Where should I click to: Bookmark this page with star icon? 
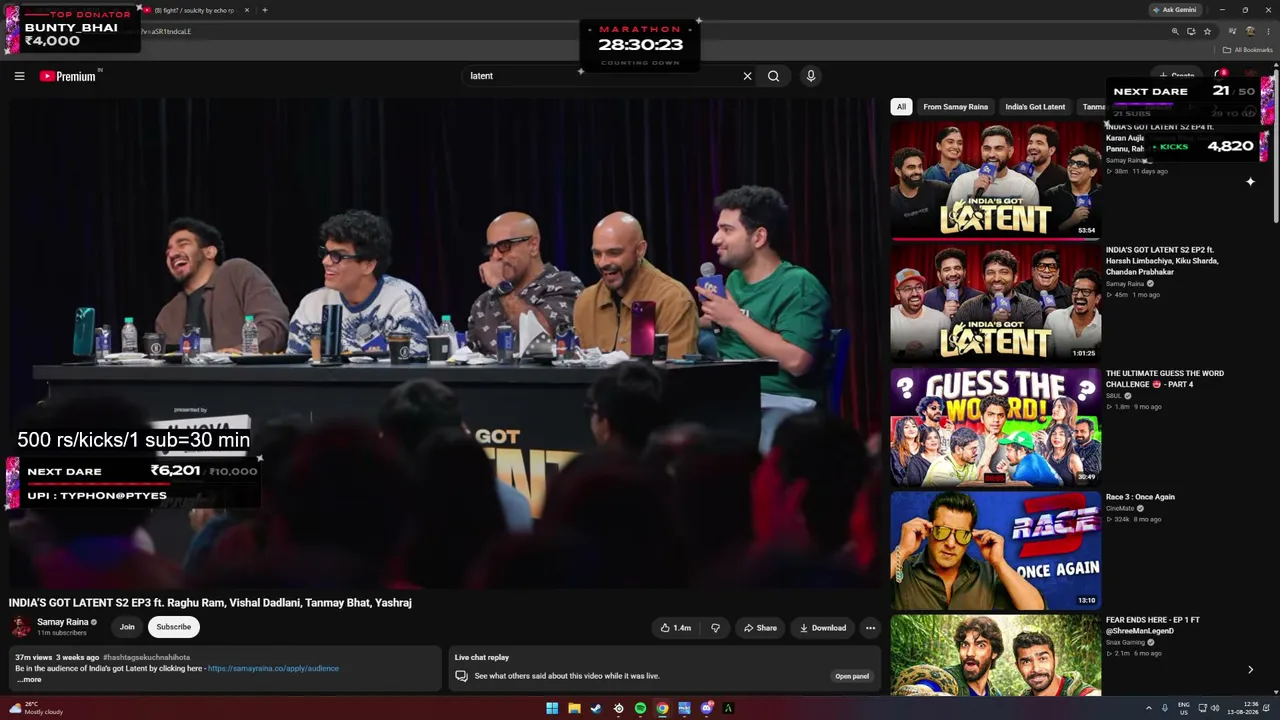point(1207,31)
